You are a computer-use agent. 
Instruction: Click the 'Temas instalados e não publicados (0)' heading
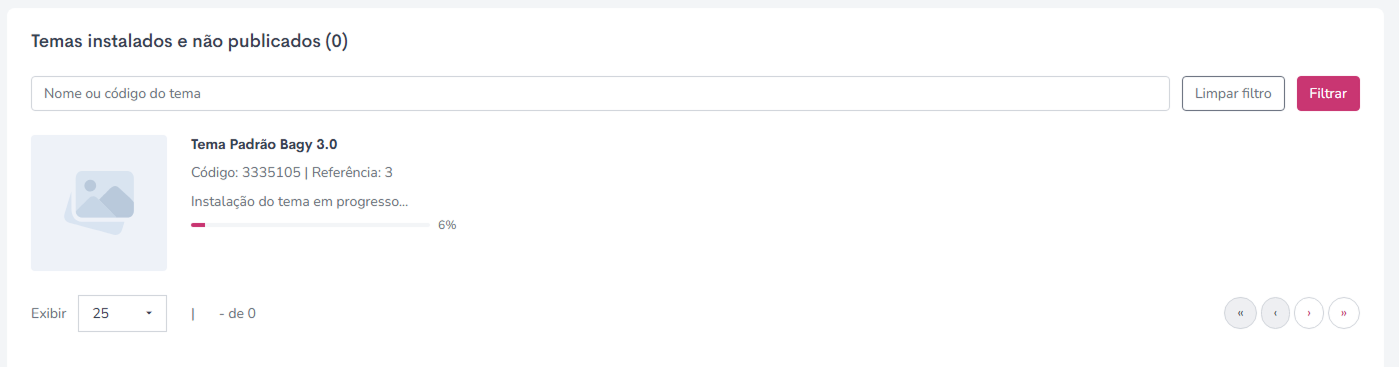click(x=190, y=41)
